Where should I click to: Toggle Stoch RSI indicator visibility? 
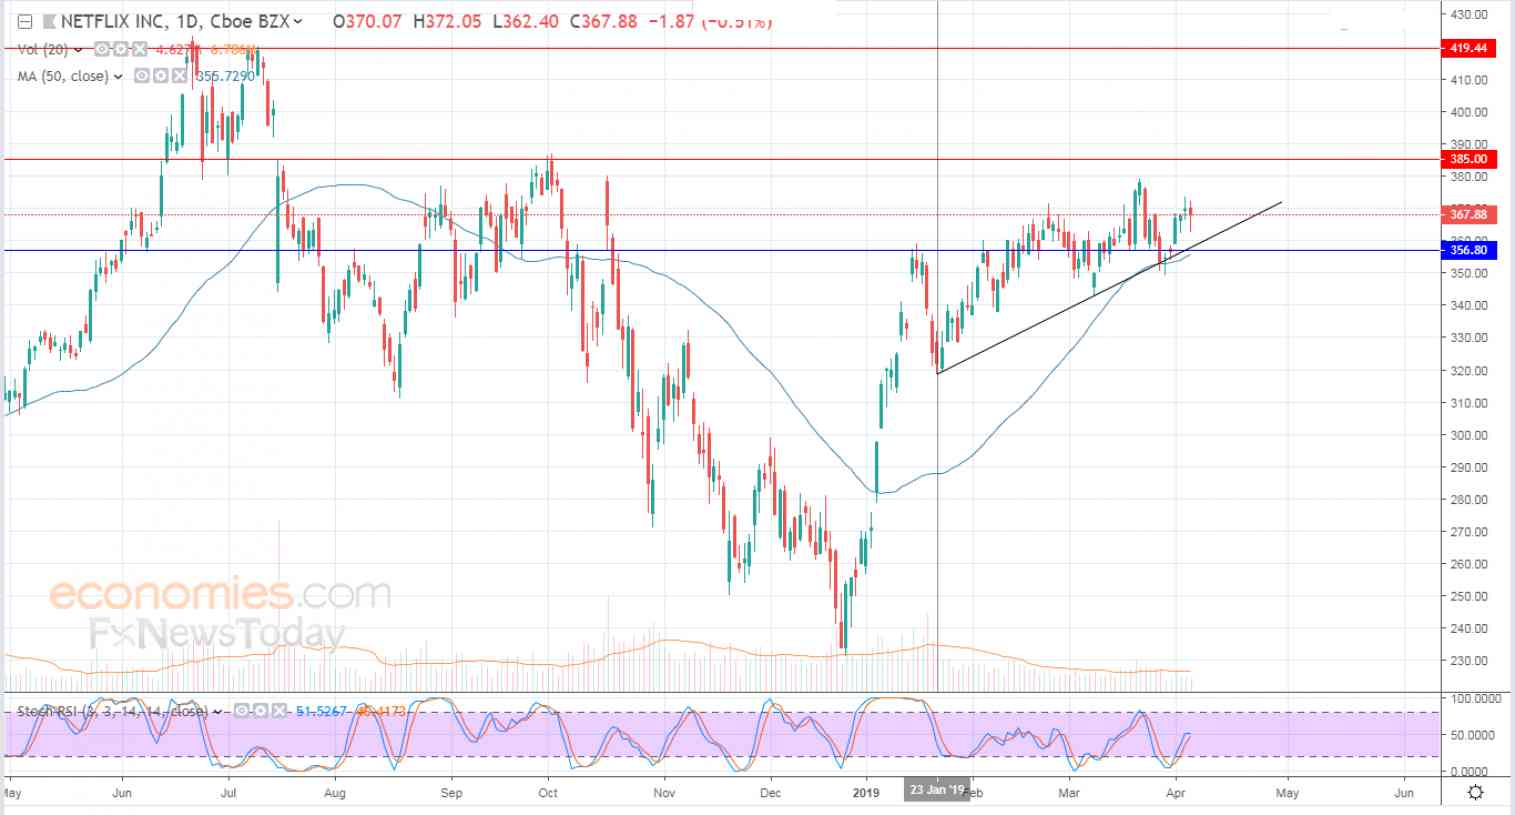241,711
